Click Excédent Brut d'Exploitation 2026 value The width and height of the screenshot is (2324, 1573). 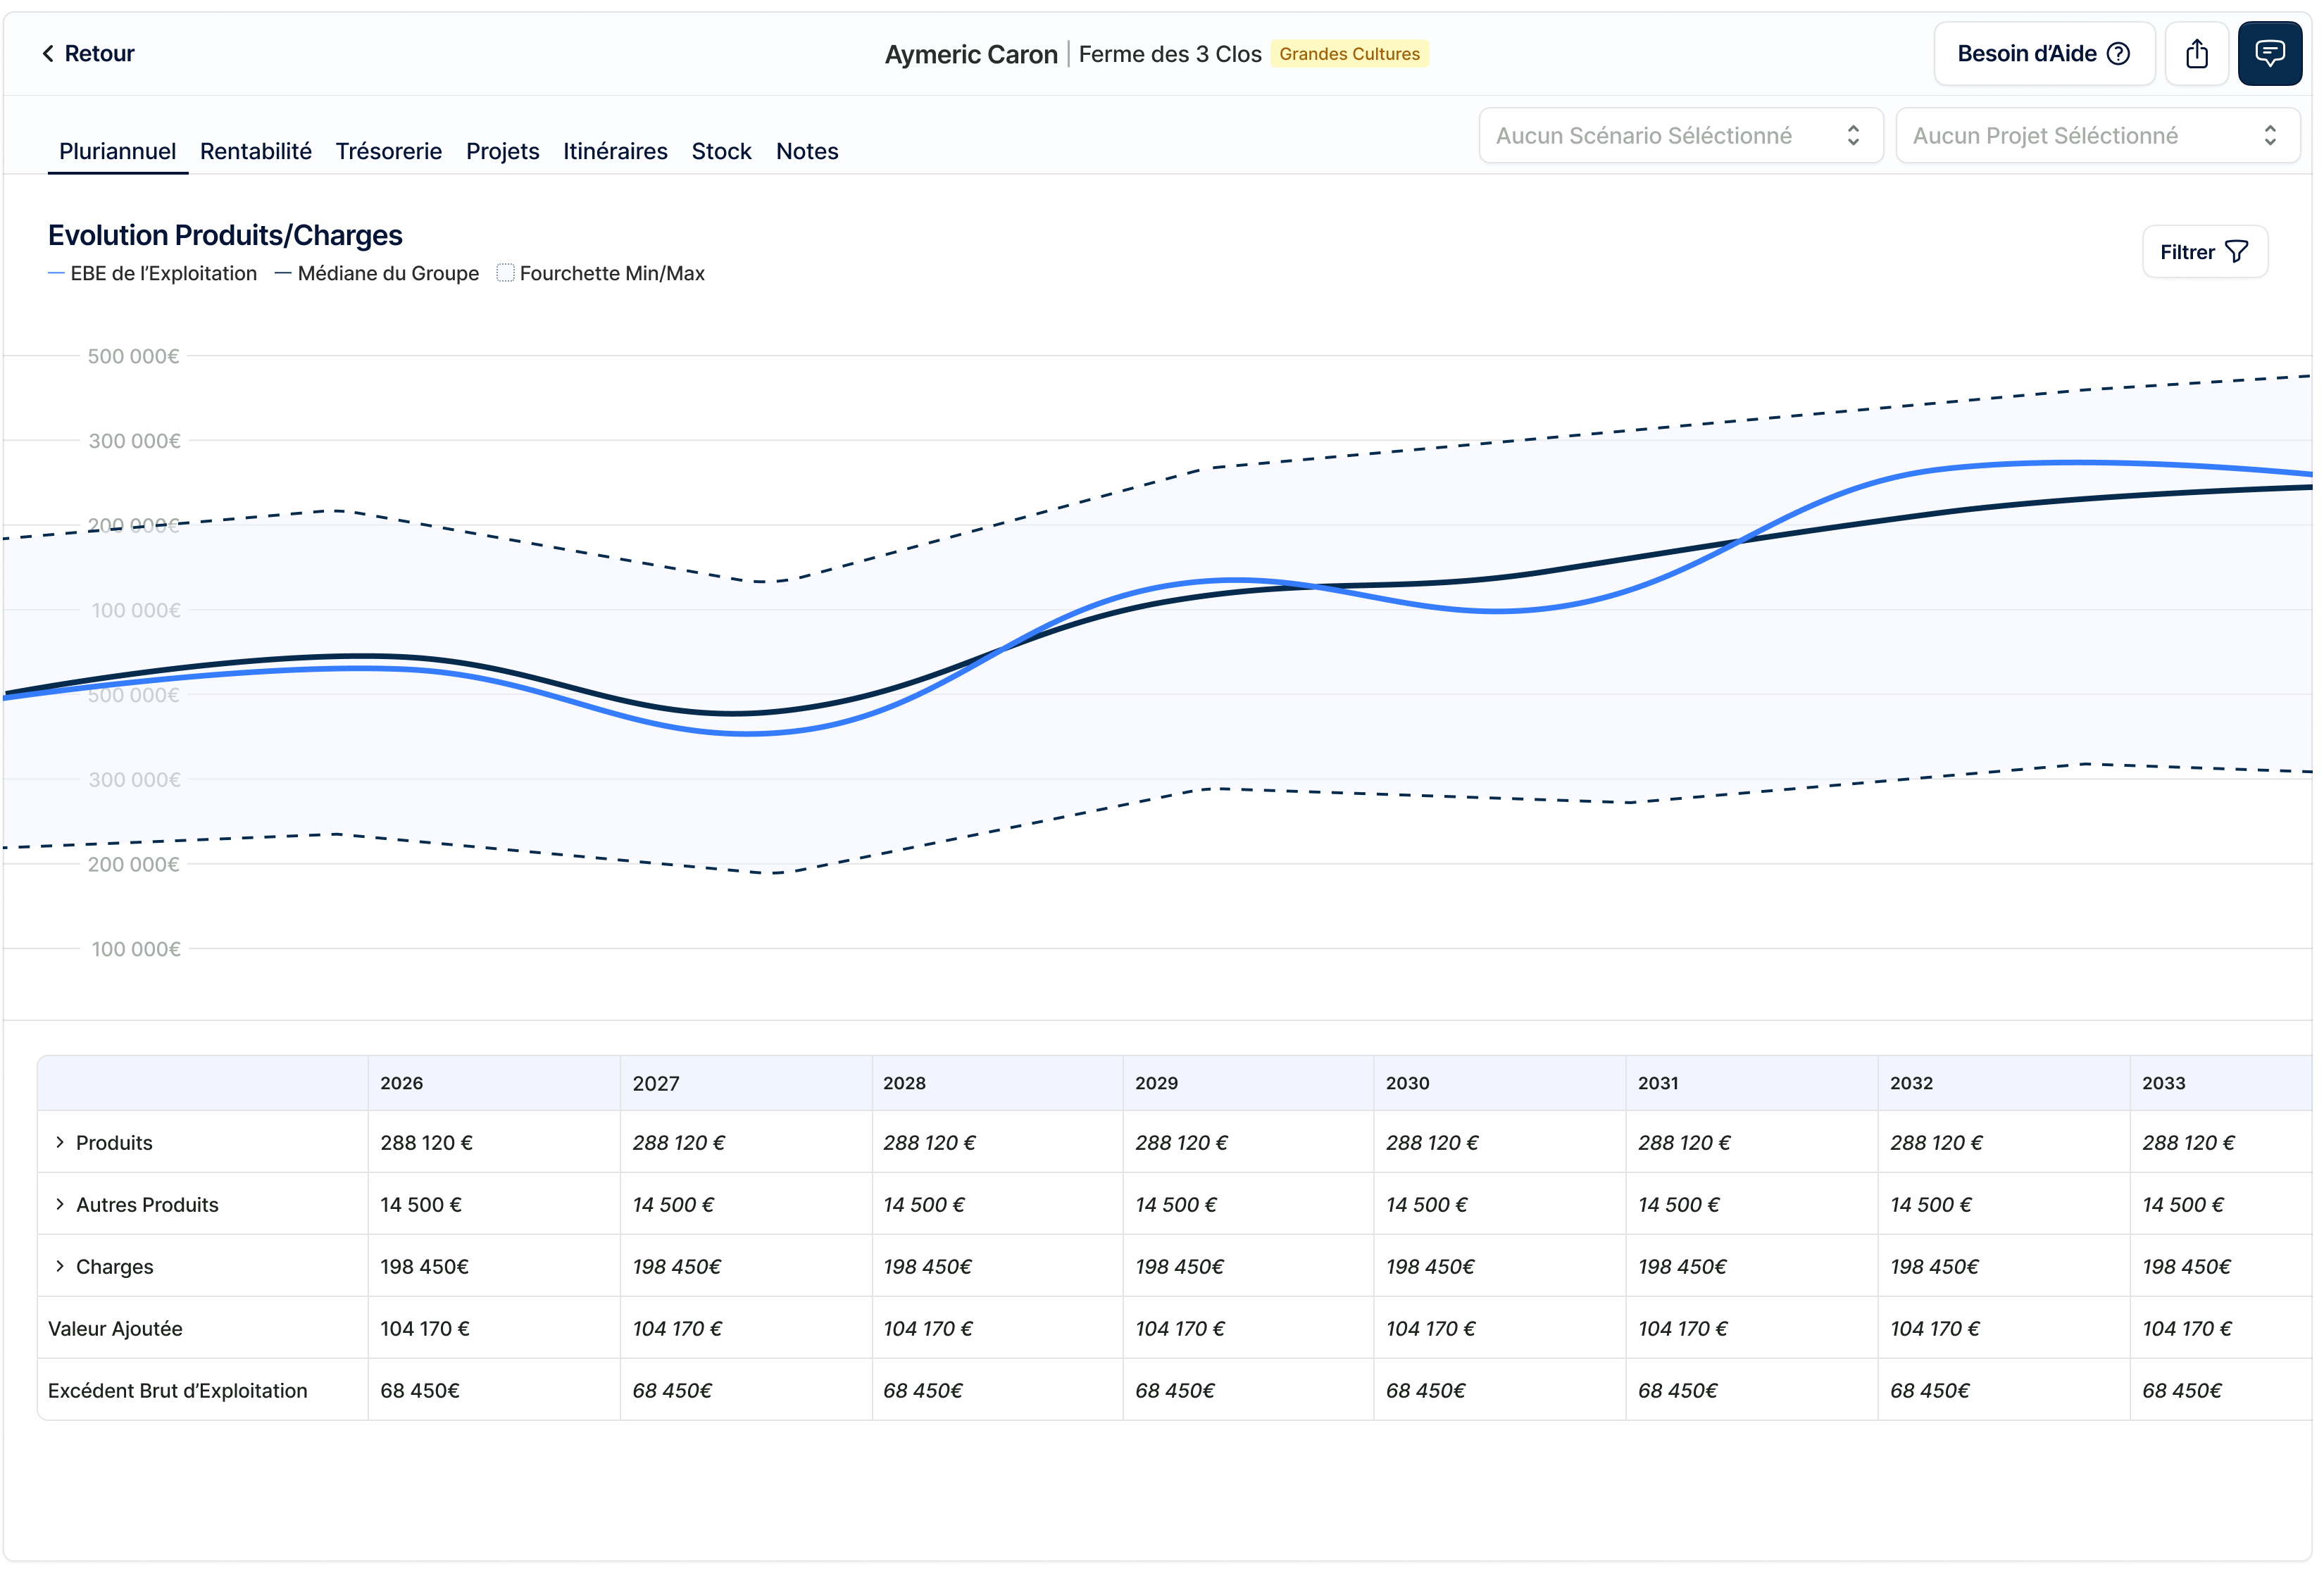[420, 1390]
